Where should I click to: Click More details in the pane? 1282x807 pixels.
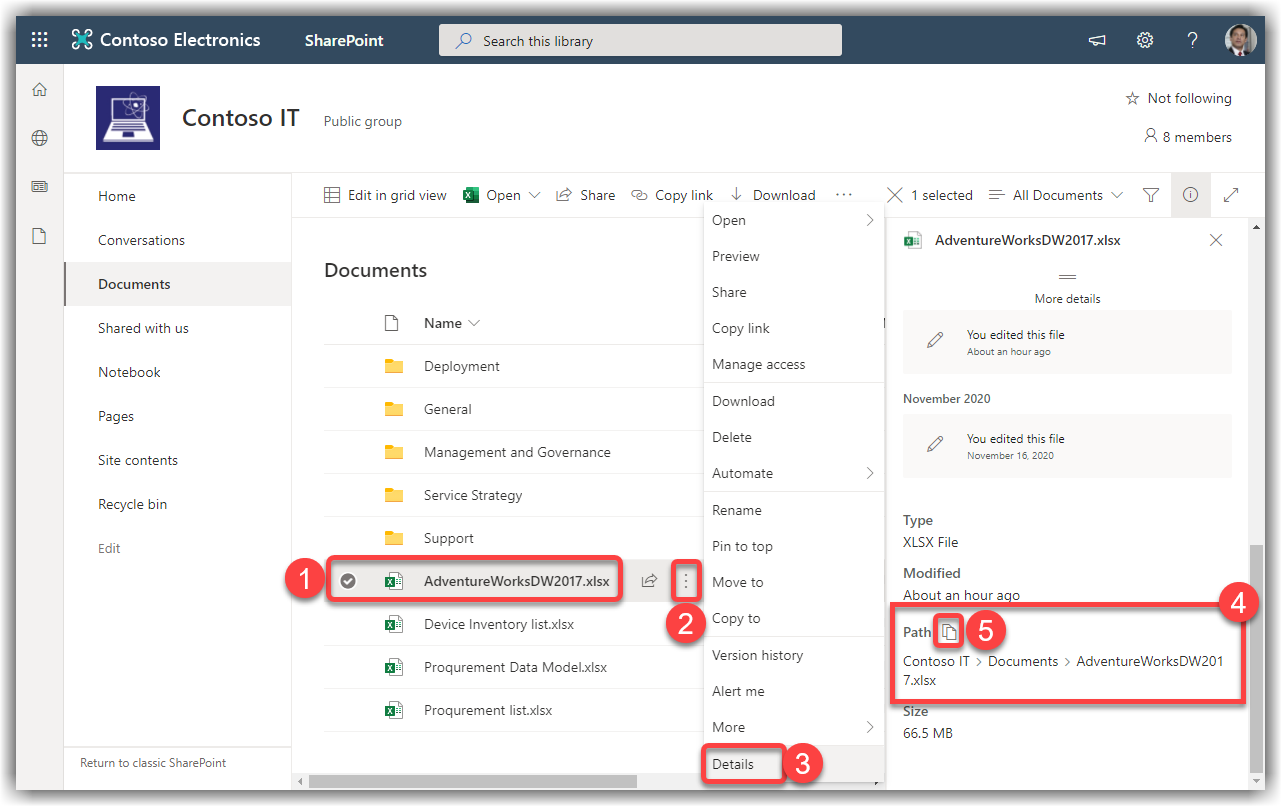click(1067, 298)
